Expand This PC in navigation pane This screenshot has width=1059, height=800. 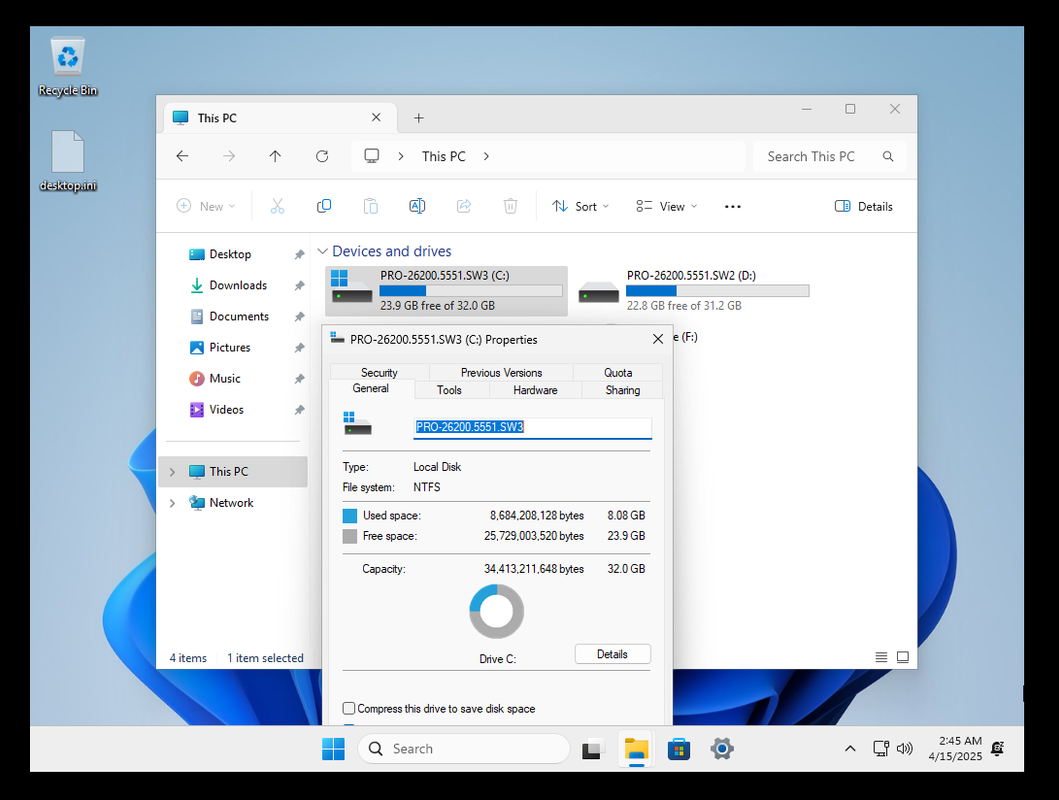[172, 472]
